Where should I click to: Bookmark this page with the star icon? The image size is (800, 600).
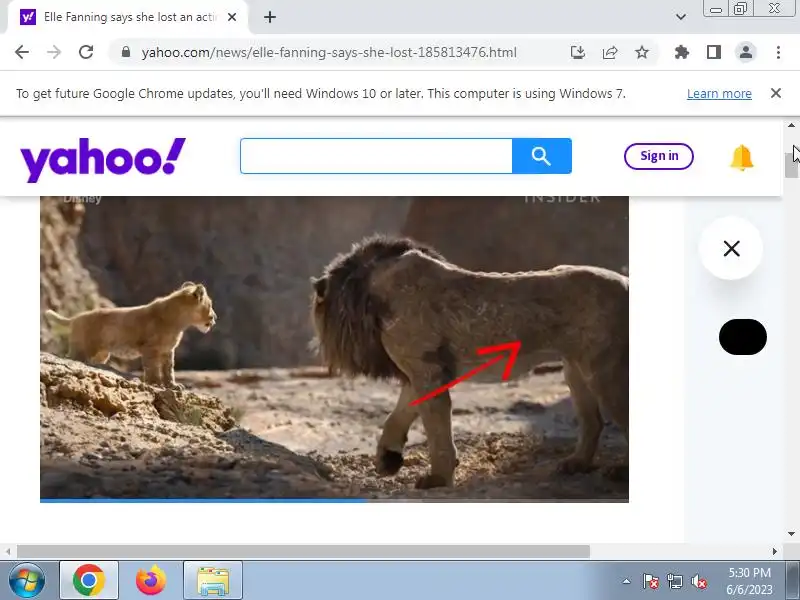[642, 52]
